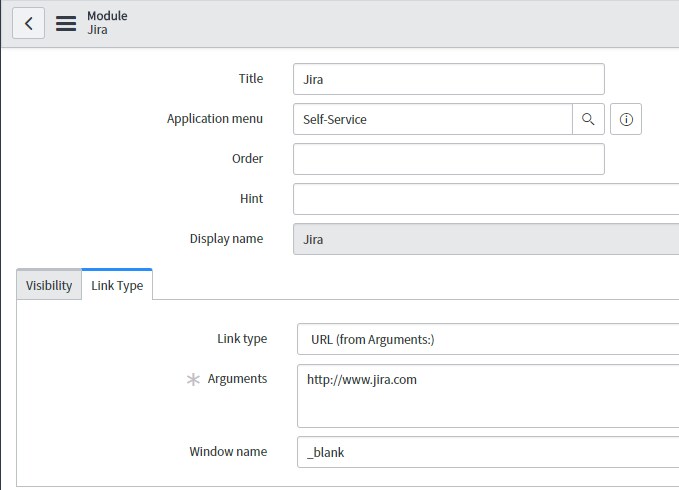
Task: Click the Application menu label
Action: tap(215, 119)
